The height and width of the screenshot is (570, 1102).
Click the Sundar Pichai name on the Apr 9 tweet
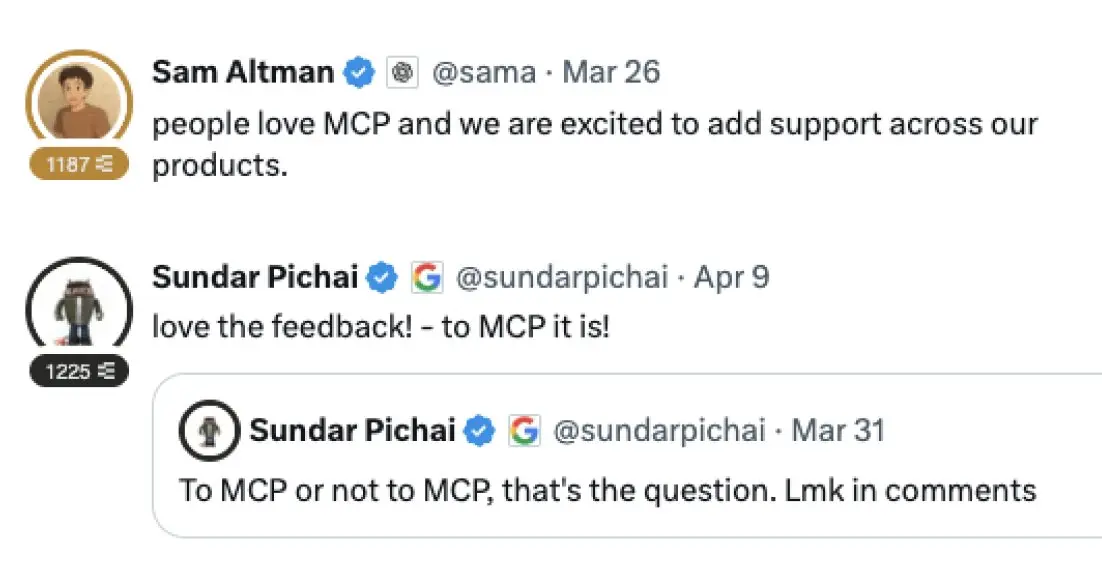coord(255,277)
